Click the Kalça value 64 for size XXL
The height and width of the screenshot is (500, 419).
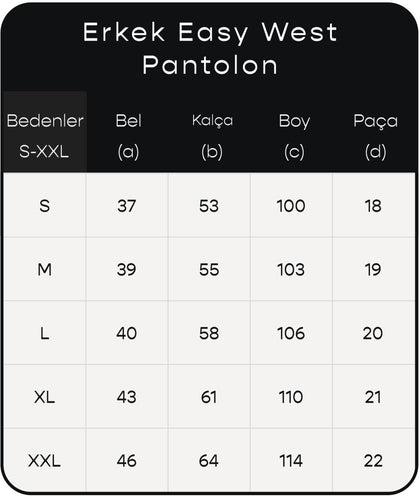click(209, 461)
